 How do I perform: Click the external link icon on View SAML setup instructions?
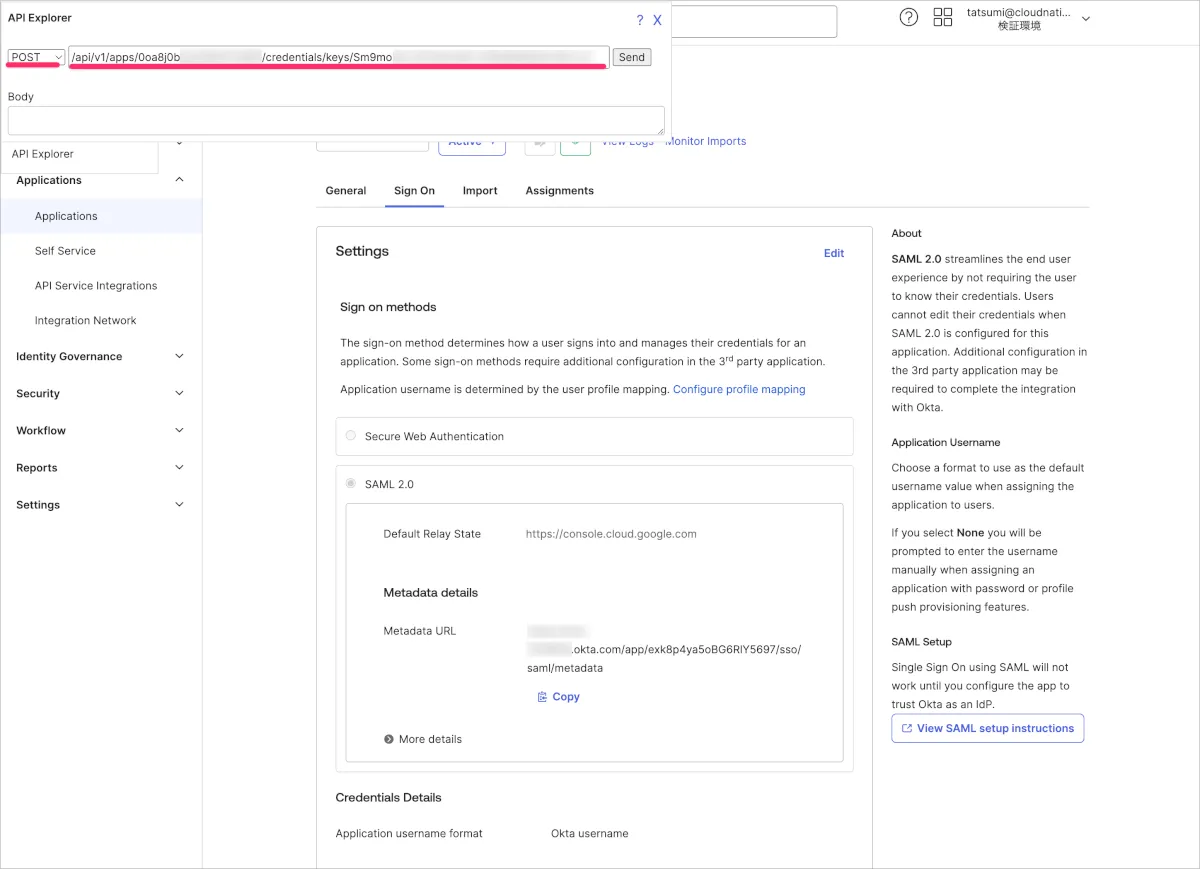[907, 728]
